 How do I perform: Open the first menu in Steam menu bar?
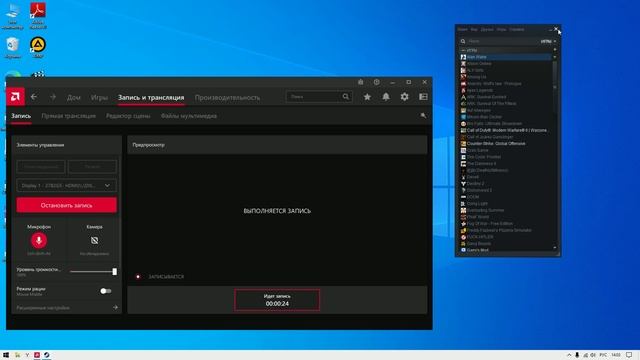pos(462,29)
